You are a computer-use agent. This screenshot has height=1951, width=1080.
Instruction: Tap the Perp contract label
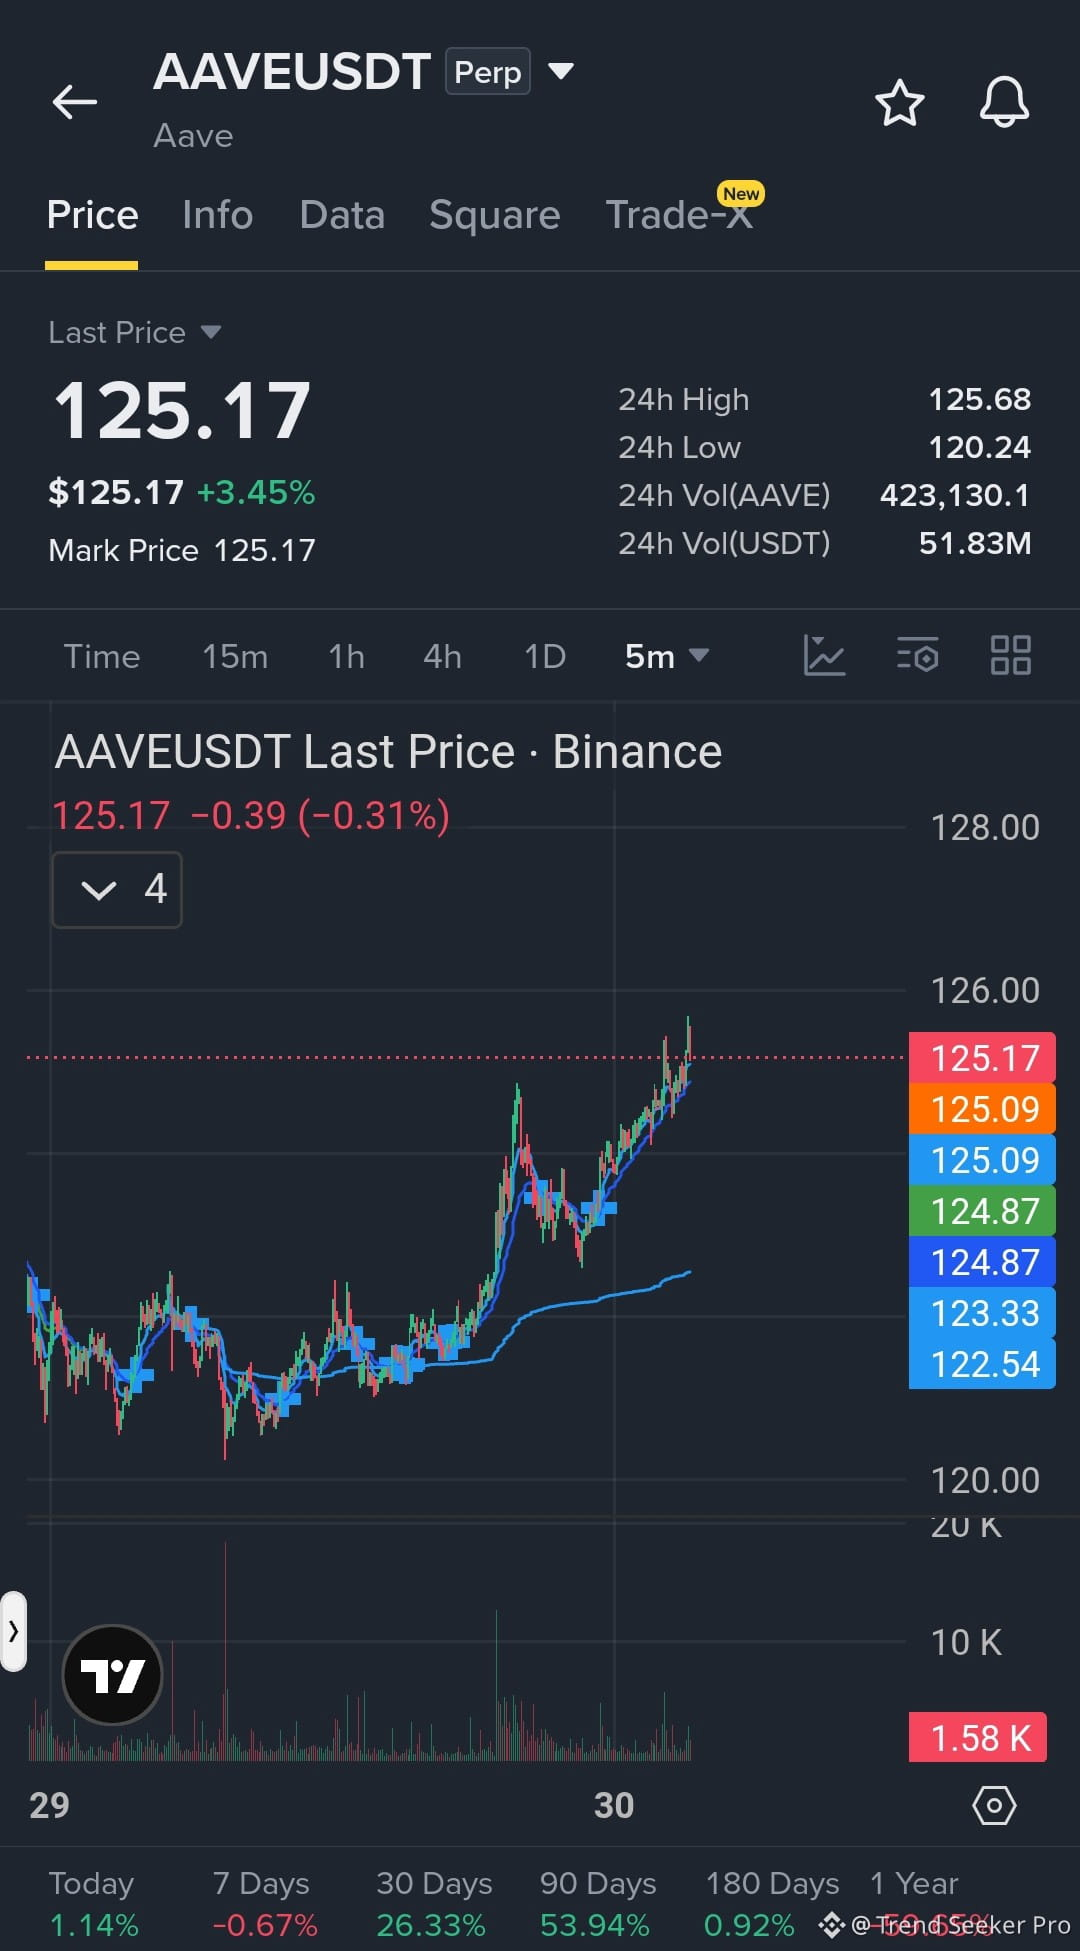click(487, 72)
